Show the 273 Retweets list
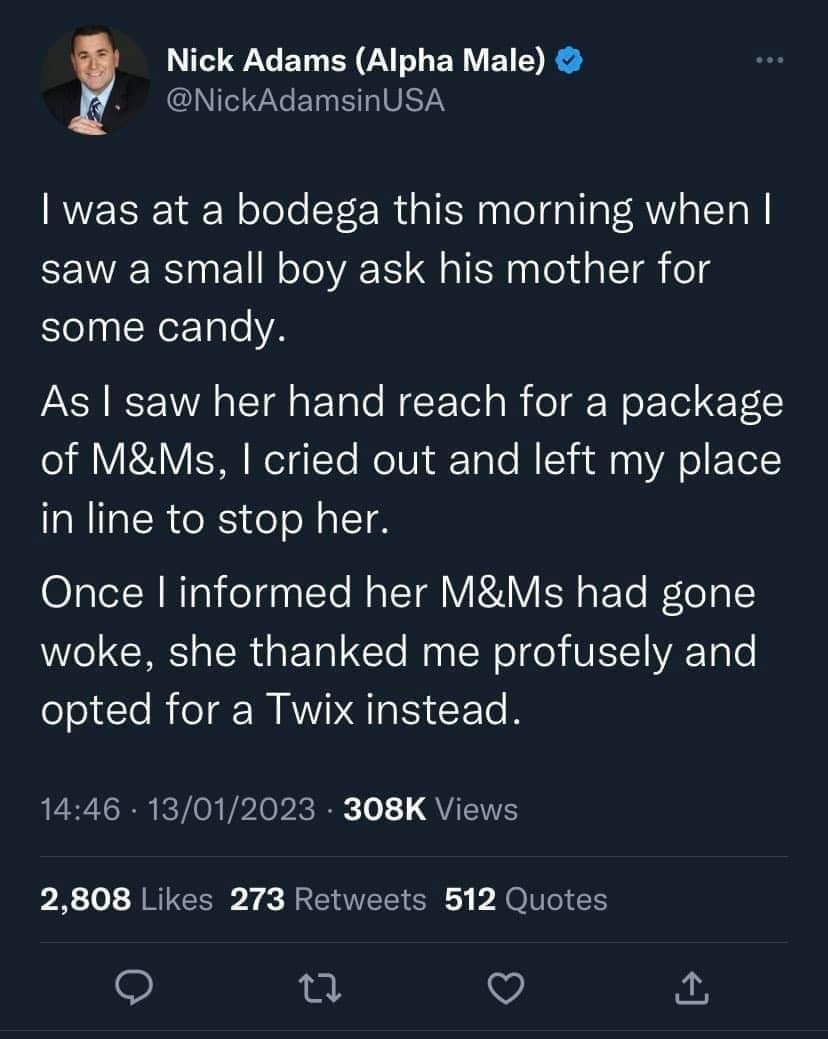828x1039 pixels. coord(328,899)
